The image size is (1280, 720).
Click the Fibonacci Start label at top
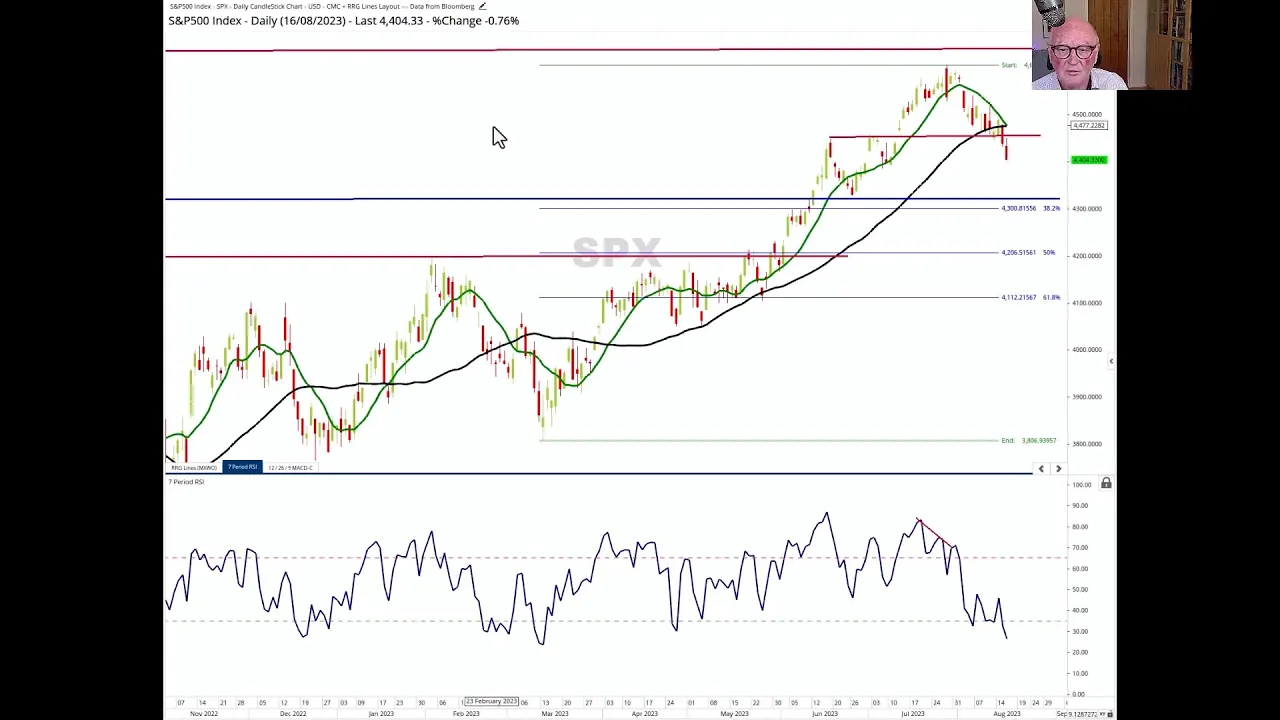1016,65
